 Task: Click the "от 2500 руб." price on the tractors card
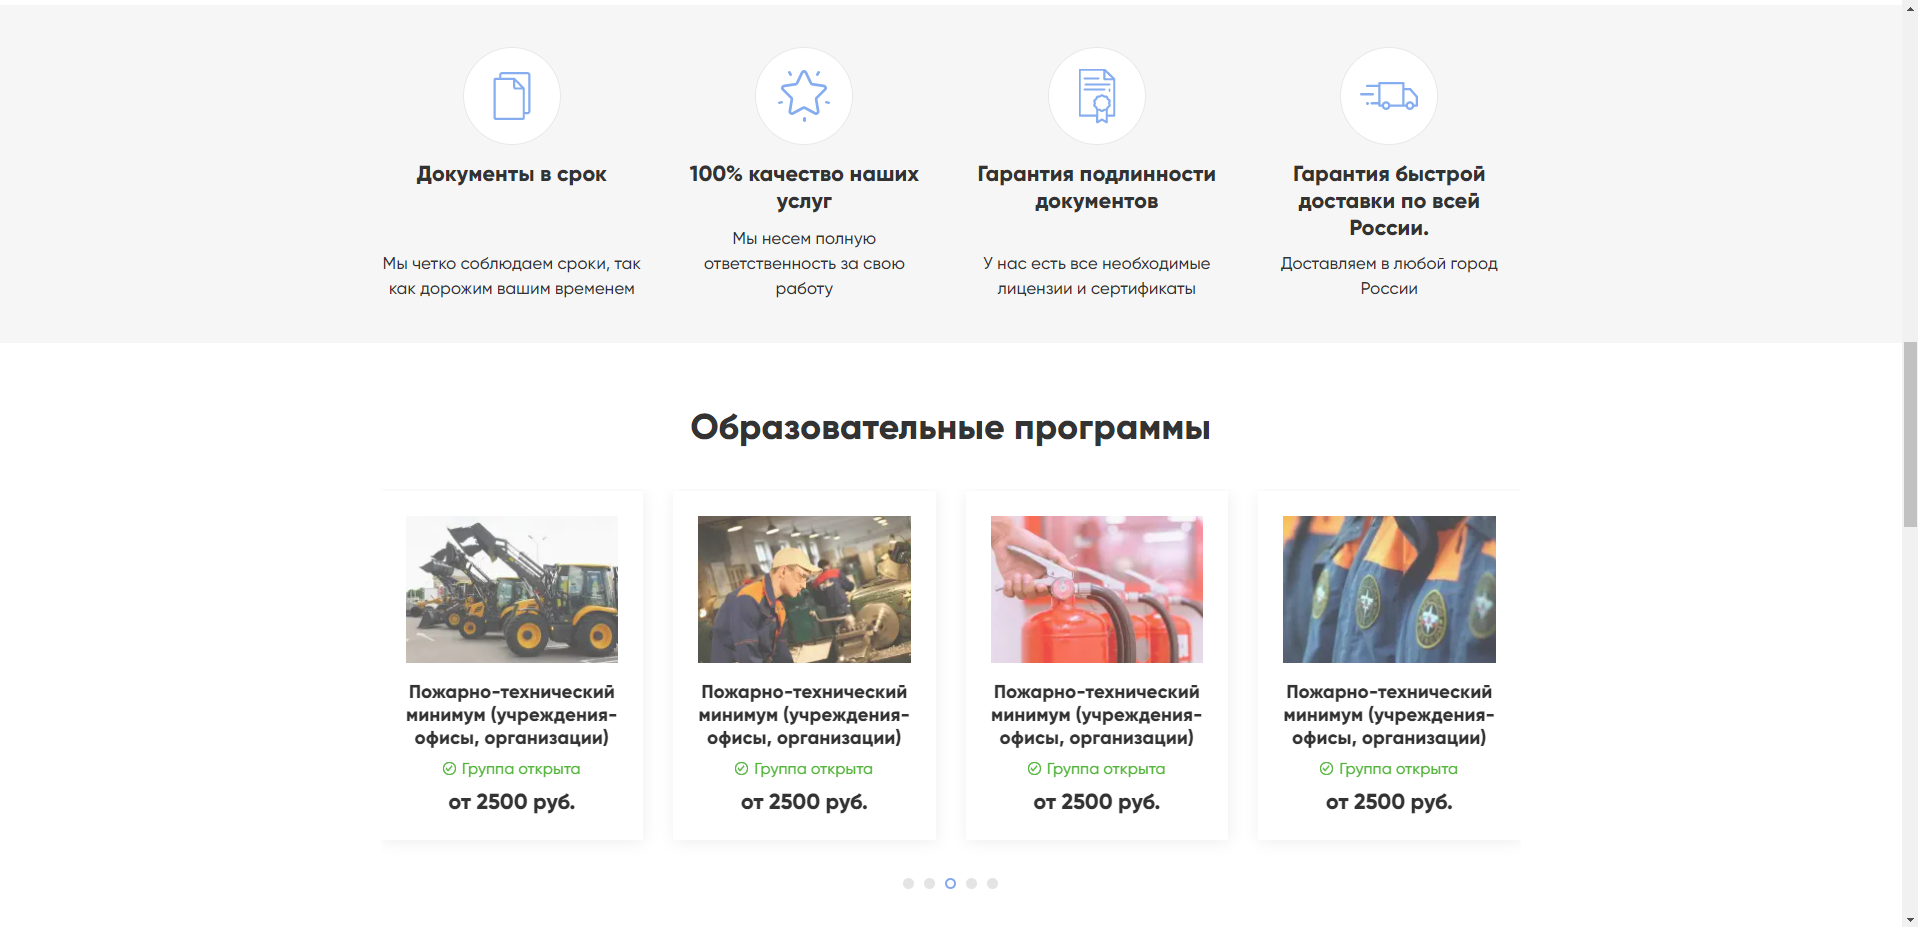click(512, 802)
